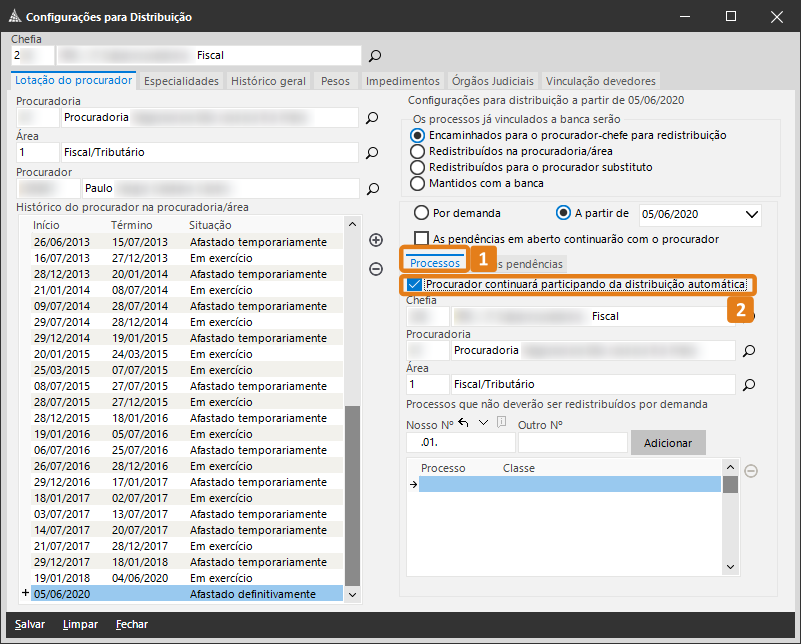Viewport: 801px width, 644px height.
Task: Open the 05/06/2020 date dropdown
Action: click(752, 214)
